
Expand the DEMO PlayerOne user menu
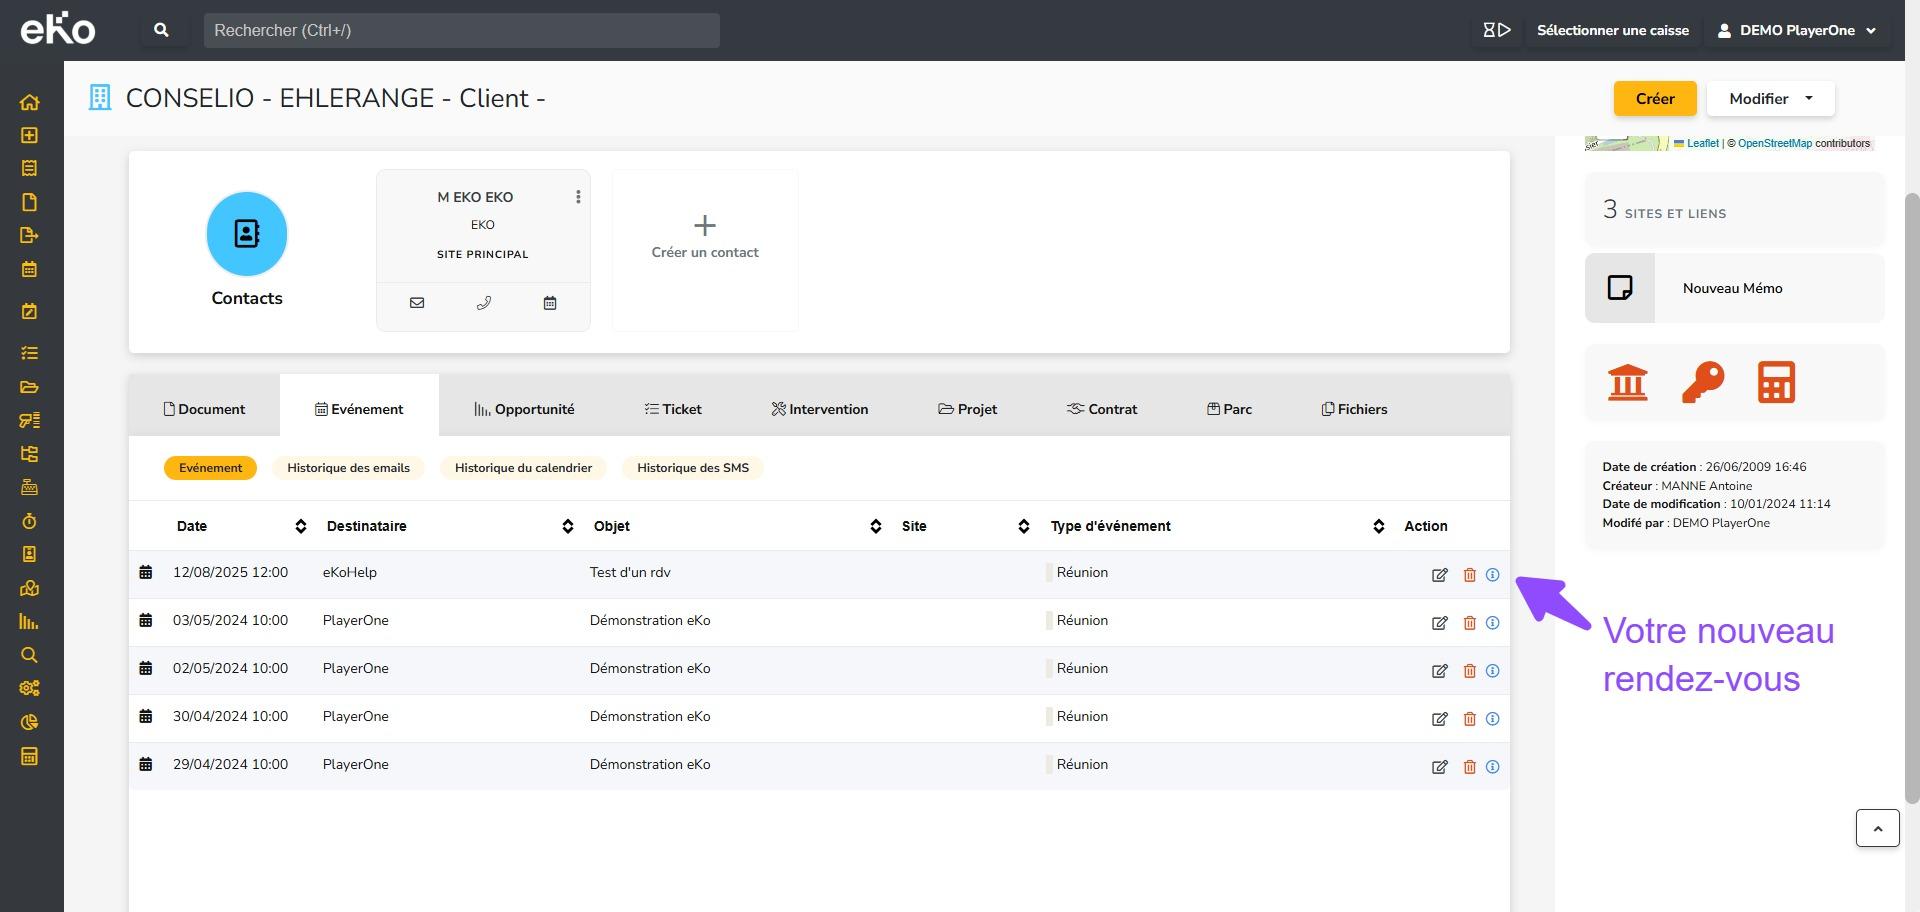[x=1797, y=30]
